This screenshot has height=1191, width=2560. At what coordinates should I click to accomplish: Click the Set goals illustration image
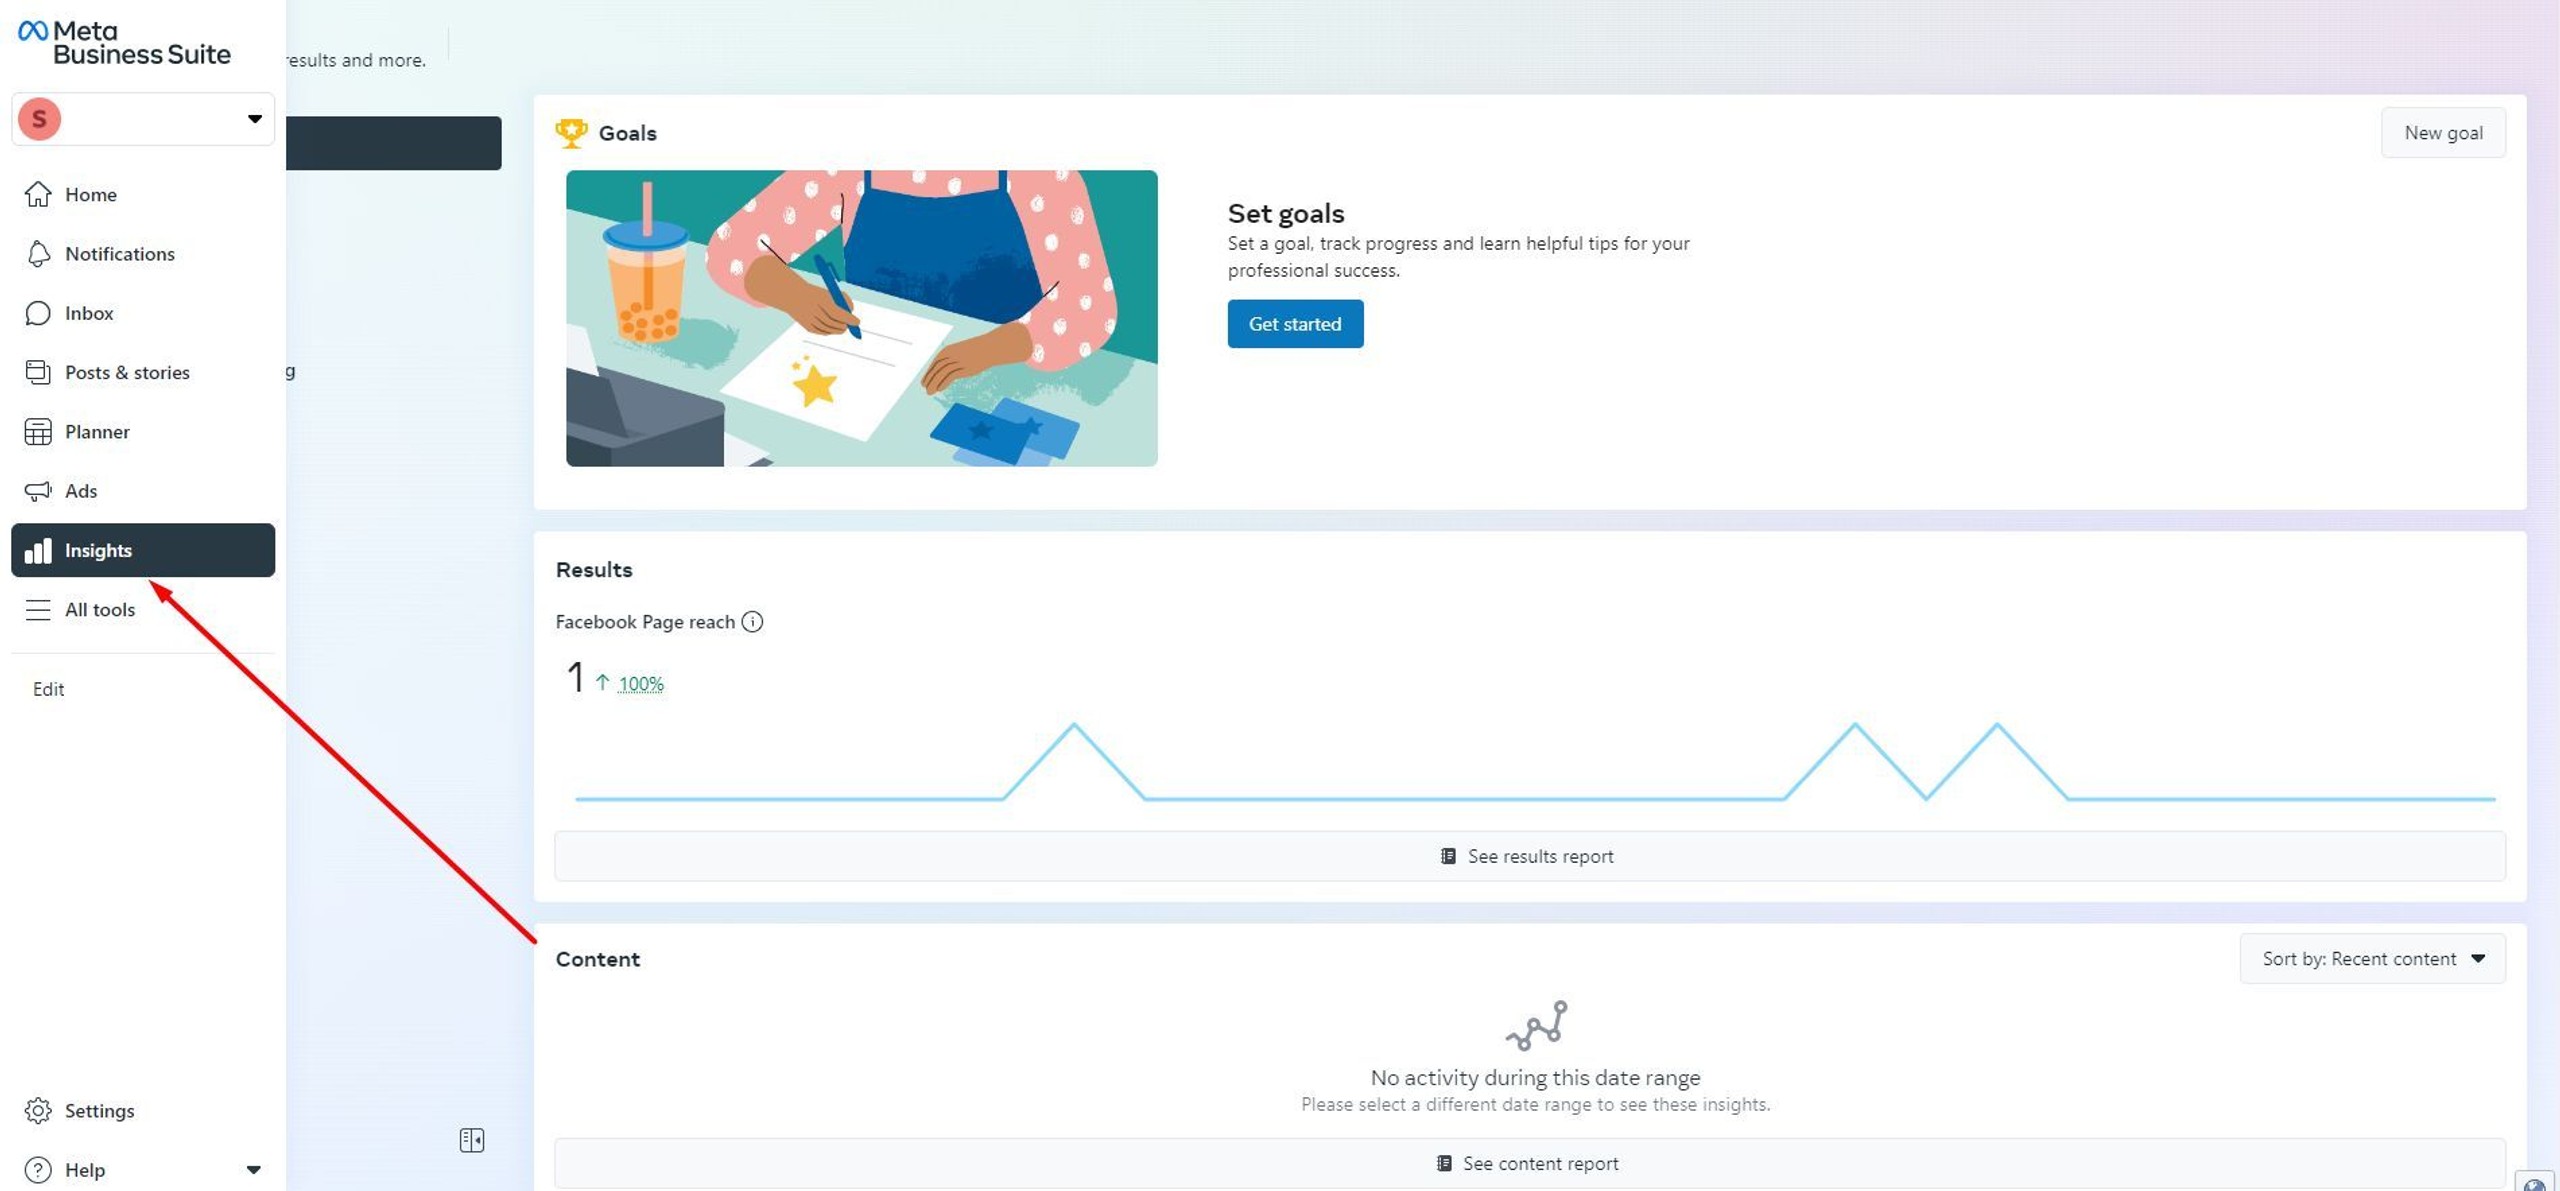click(861, 318)
